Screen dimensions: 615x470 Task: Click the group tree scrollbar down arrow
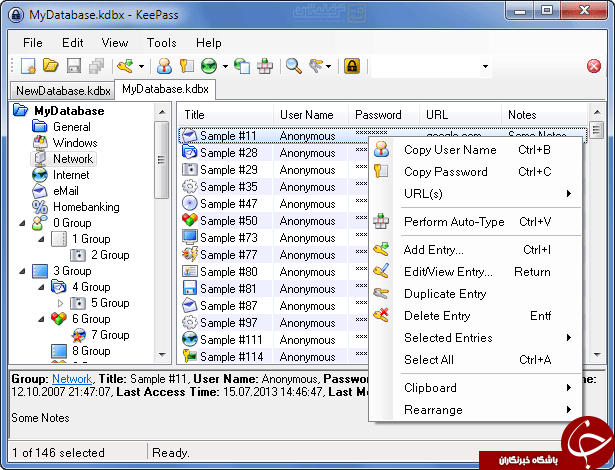pyautogui.click(x=162, y=355)
